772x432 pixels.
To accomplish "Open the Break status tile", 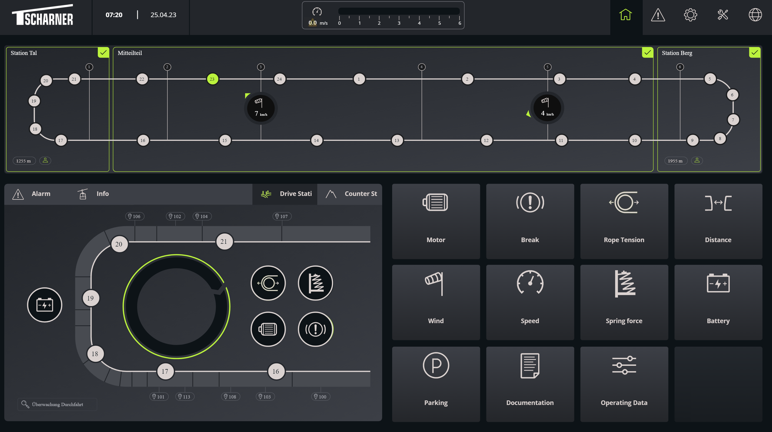I will [529, 220].
